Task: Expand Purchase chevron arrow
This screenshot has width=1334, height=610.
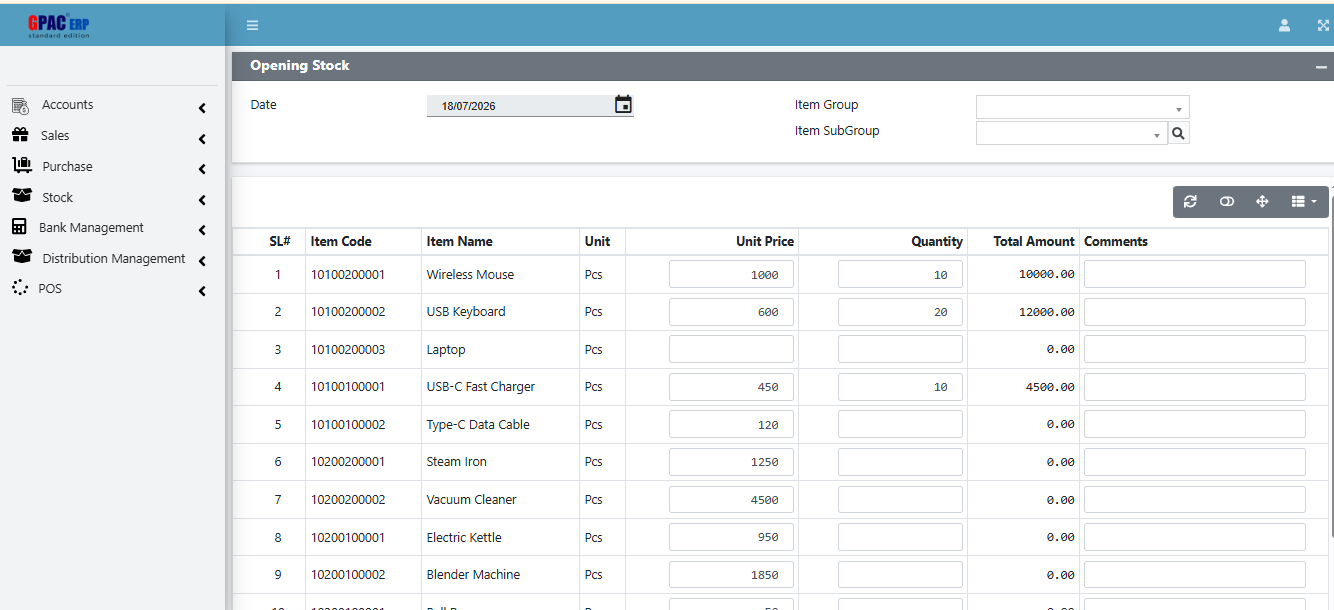Action: tap(202, 170)
